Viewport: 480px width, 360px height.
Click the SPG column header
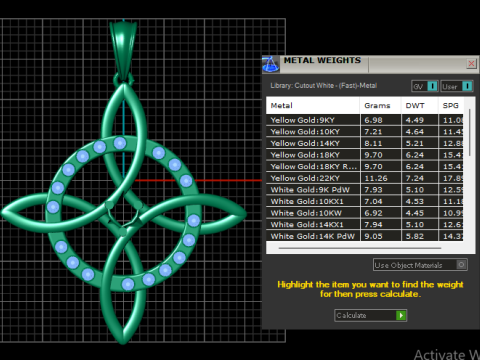(x=451, y=106)
